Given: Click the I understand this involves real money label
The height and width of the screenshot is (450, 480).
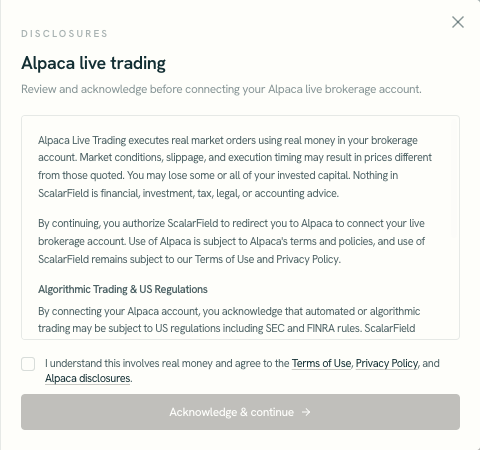Looking at the screenshot, I should click(242, 371).
